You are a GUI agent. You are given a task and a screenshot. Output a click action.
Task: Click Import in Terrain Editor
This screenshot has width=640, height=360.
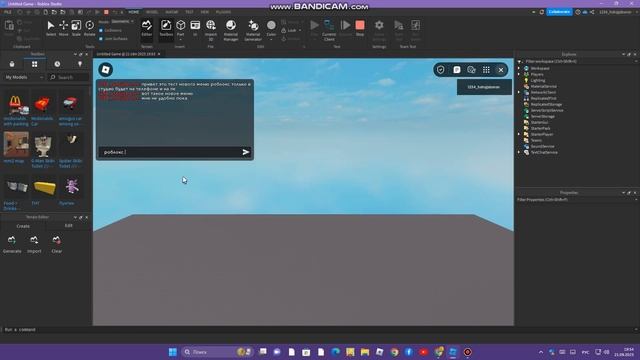tap(34, 244)
